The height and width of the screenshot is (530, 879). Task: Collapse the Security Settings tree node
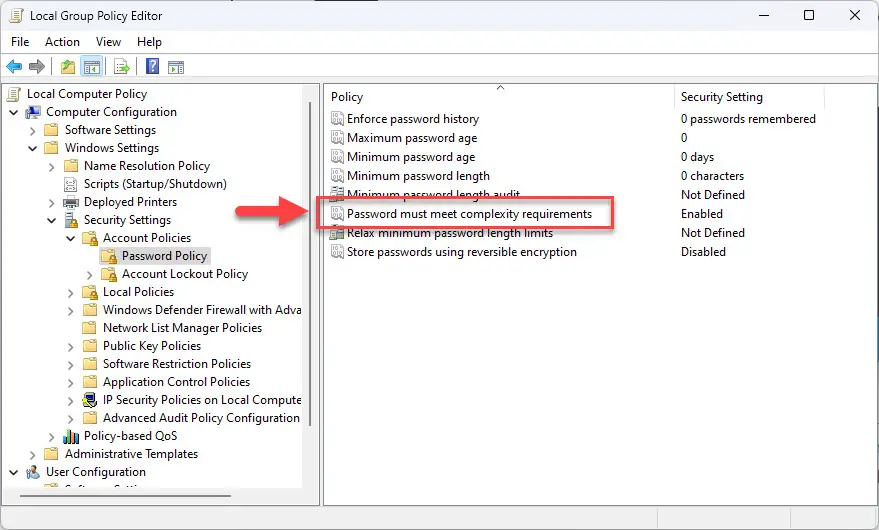pos(52,220)
